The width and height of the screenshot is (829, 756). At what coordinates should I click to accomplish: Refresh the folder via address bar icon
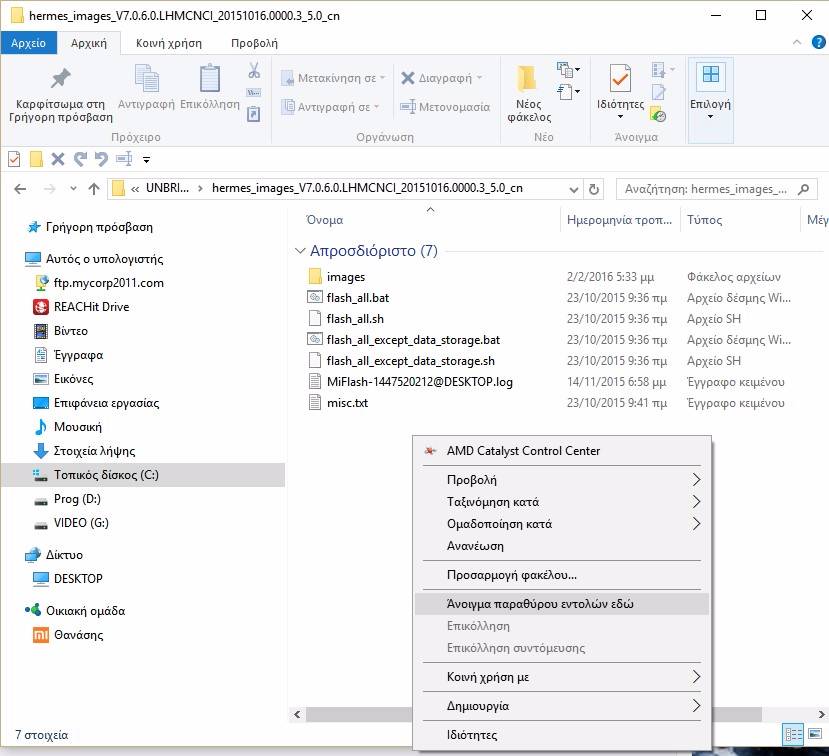pos(594,189)
